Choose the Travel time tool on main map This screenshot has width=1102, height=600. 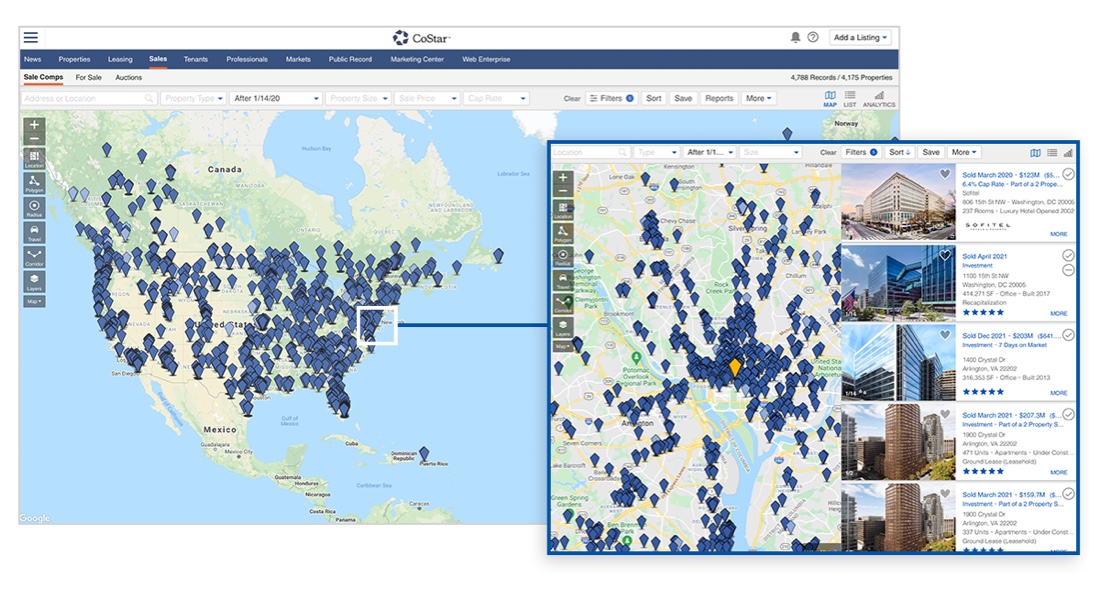35,231
